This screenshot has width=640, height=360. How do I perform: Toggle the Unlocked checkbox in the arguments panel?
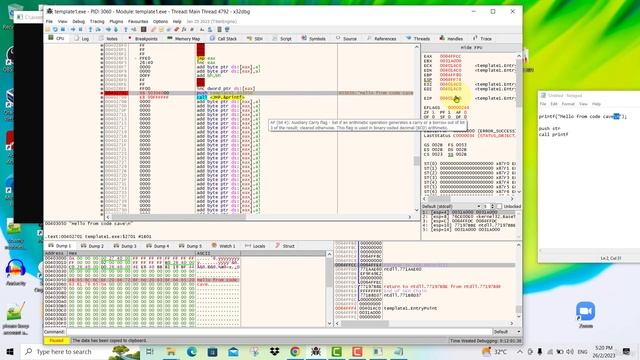coord(499,207)
